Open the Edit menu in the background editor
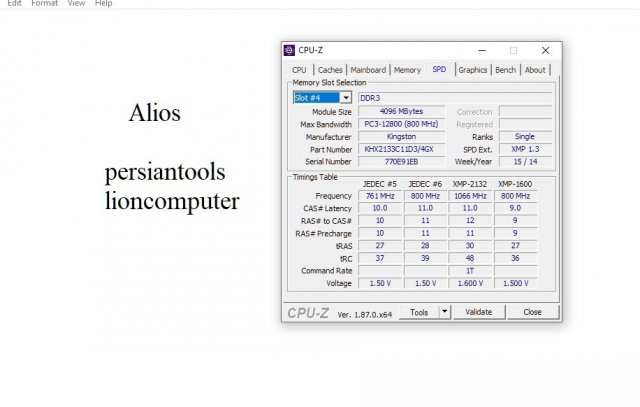Viewport: 640px width, 407px height. pos(14,3)
